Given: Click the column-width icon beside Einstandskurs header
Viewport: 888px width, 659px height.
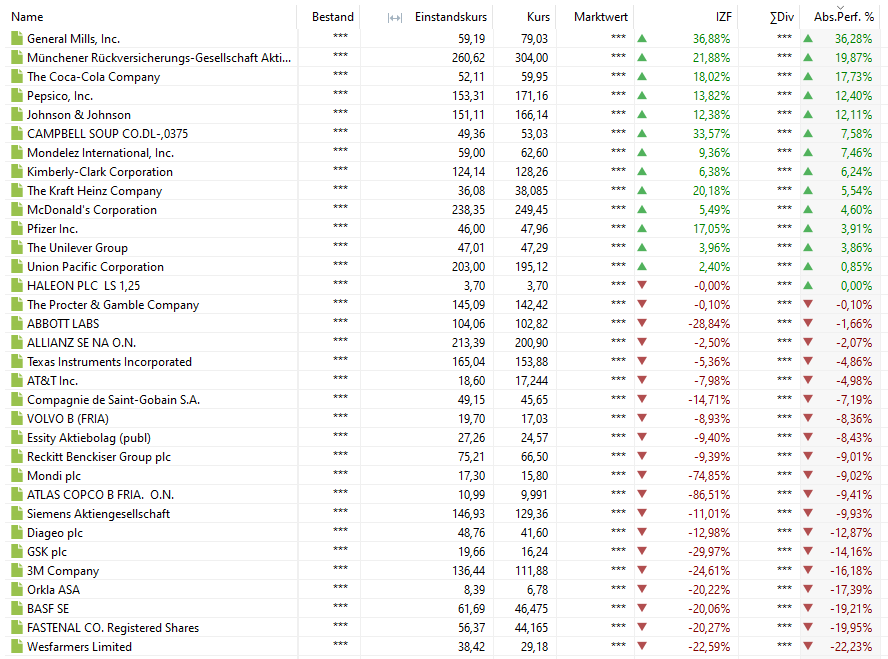Looking at the screenshot, I should (394, 17).
